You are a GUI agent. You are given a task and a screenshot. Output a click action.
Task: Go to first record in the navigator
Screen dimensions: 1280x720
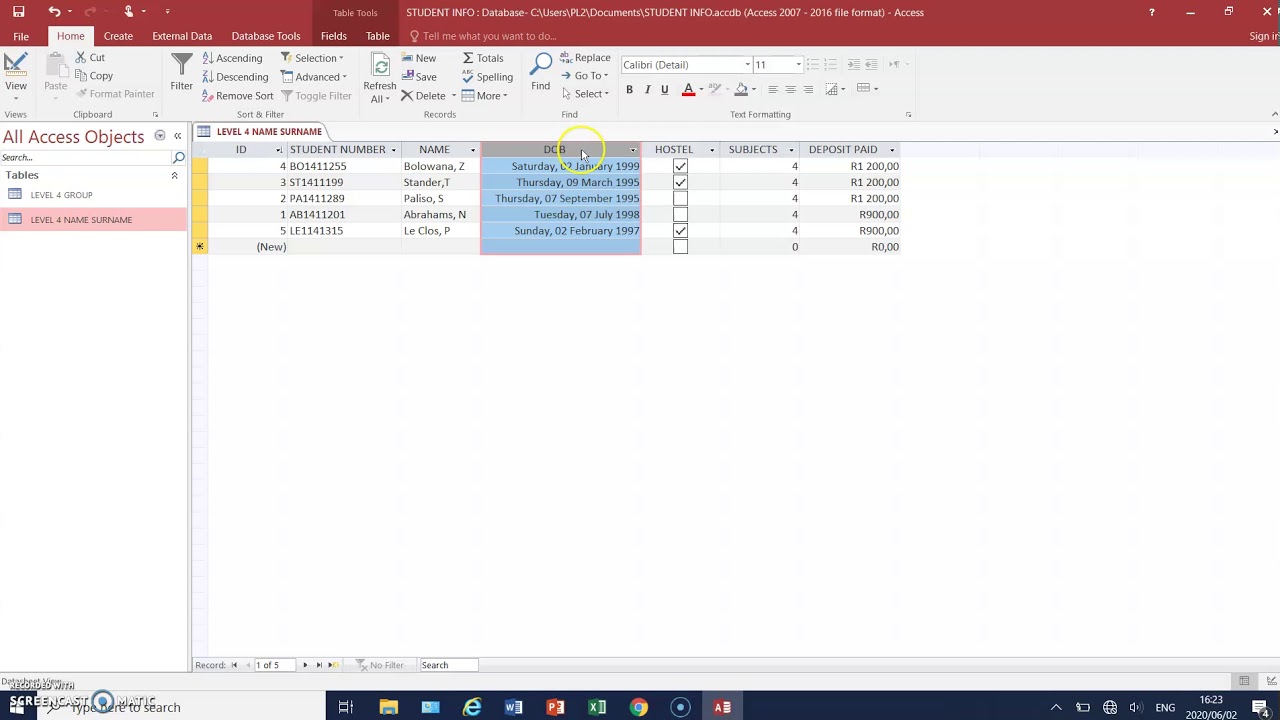(x=234, y=665)
